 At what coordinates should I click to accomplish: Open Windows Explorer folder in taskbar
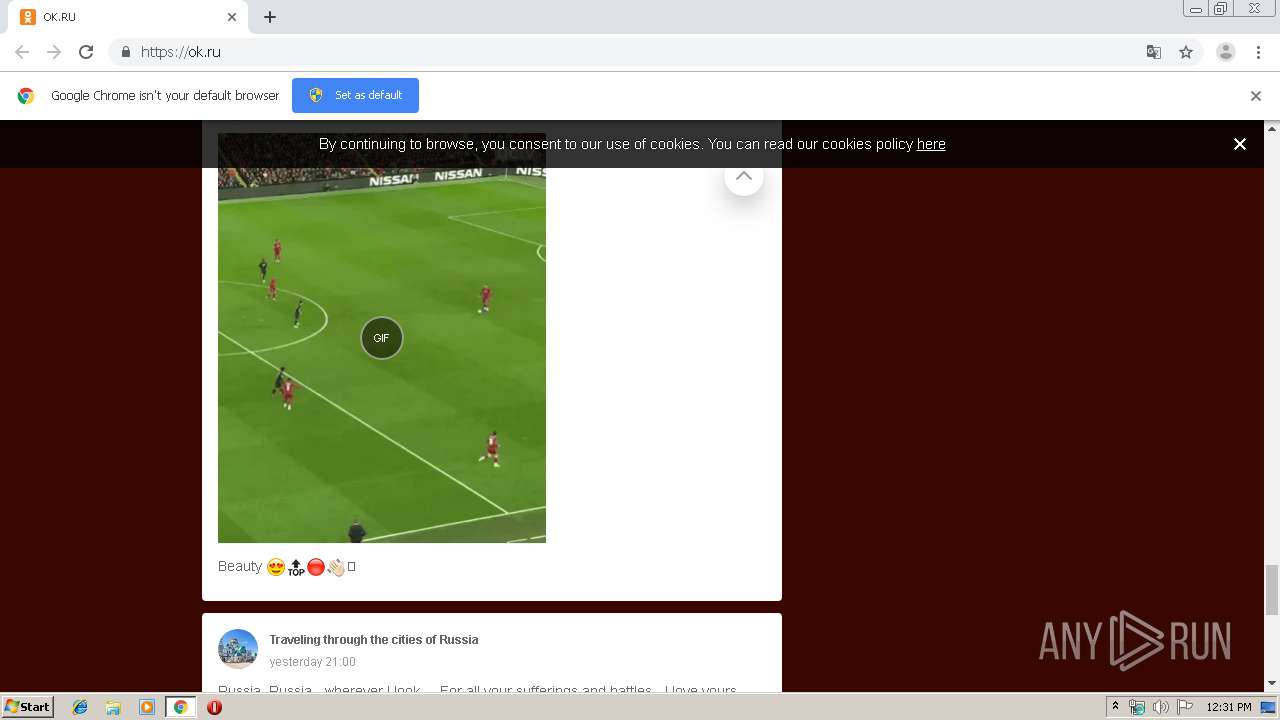tap(113, 707)
